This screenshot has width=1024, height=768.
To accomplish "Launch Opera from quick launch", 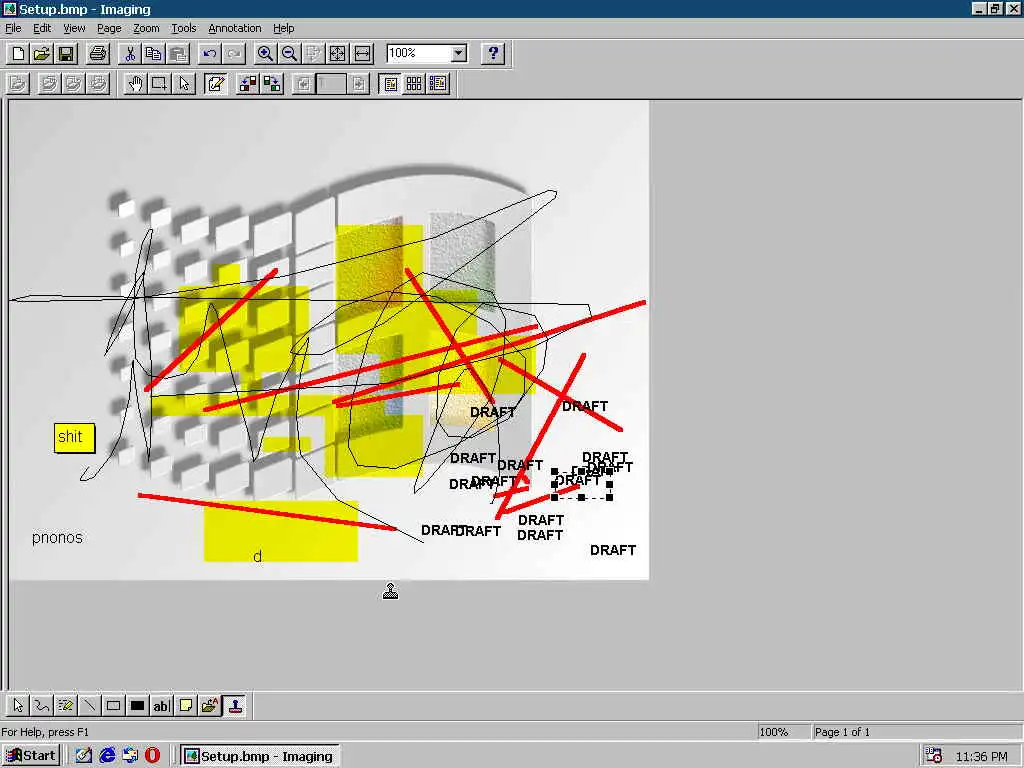I will coord(152,756).
